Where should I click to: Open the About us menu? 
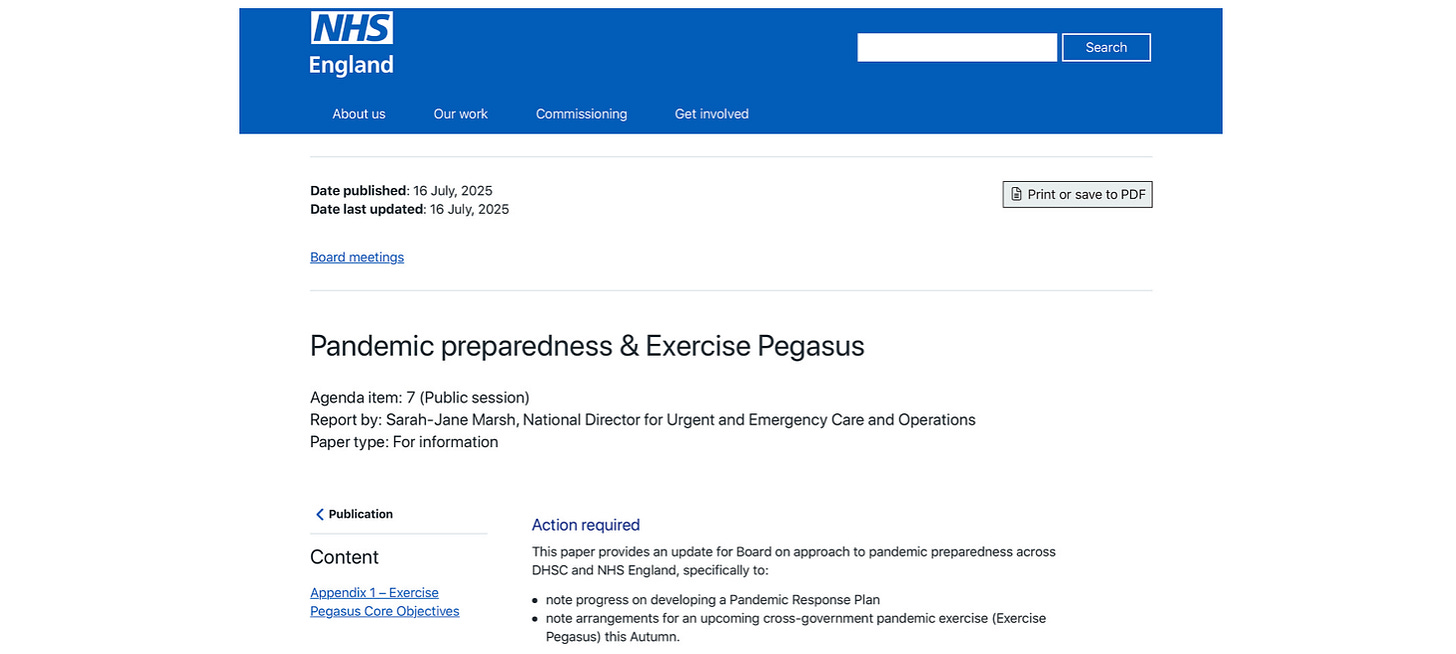pyautogui.click(x=359, y=114)
